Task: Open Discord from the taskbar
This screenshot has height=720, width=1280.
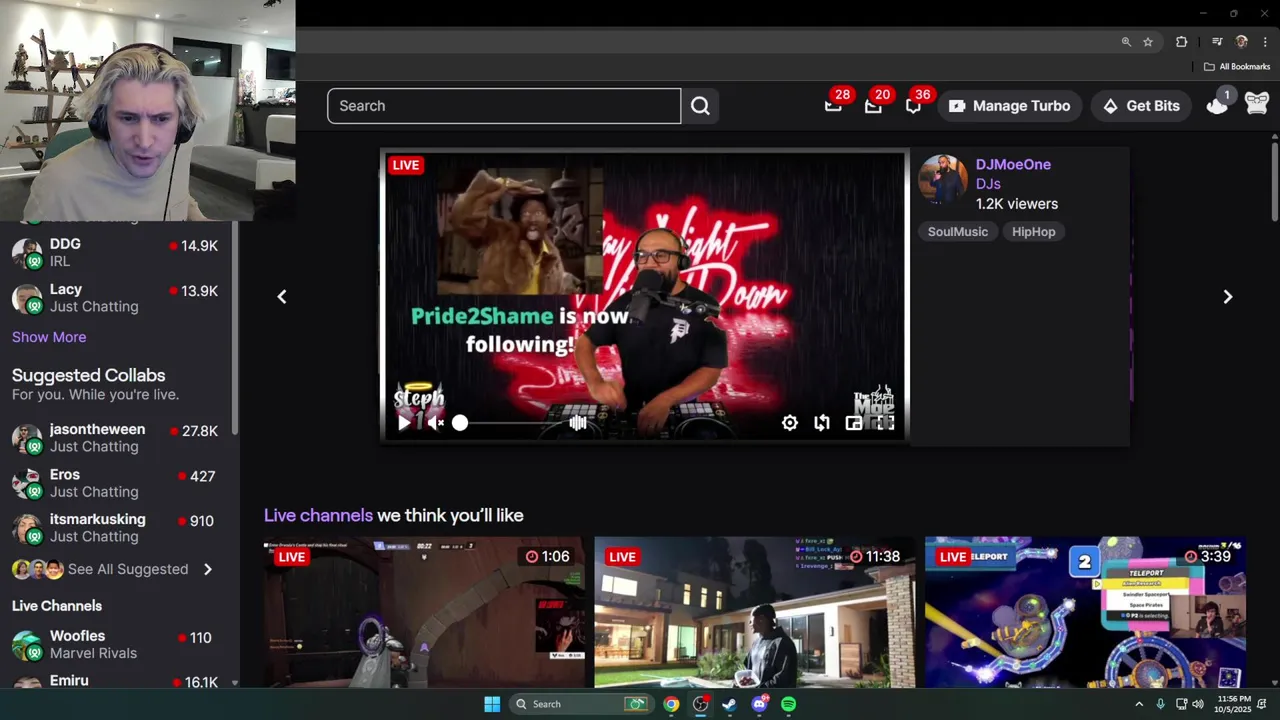Action: click(x=759, y=704)
